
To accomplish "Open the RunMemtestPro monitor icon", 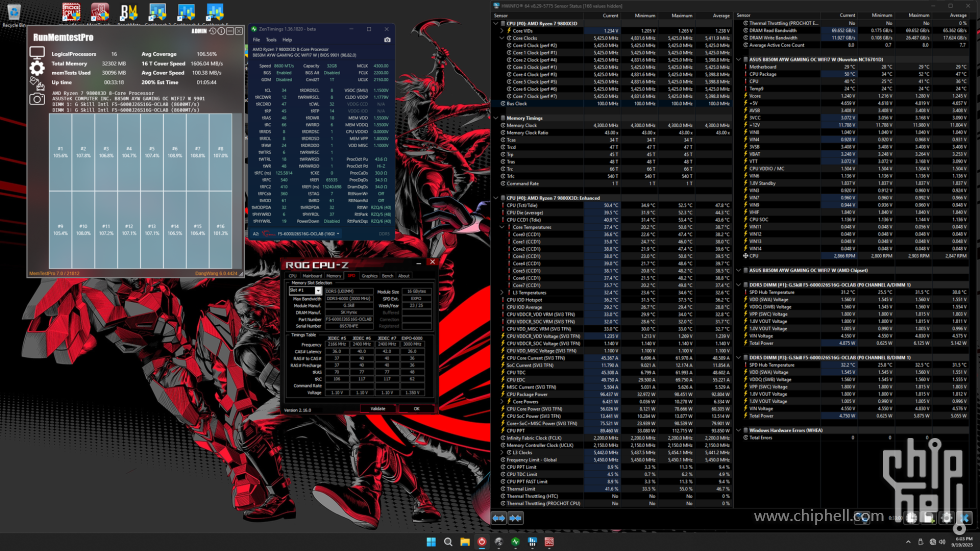I will click(37, 53).
